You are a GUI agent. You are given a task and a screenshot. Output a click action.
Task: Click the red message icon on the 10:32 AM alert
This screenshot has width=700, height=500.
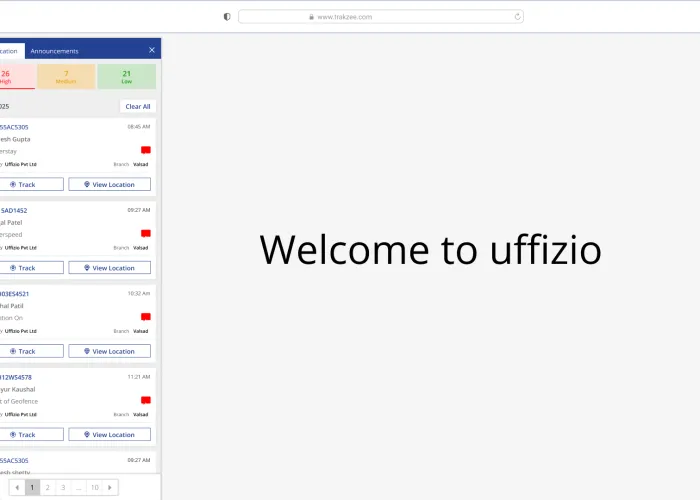click(145, 317)
